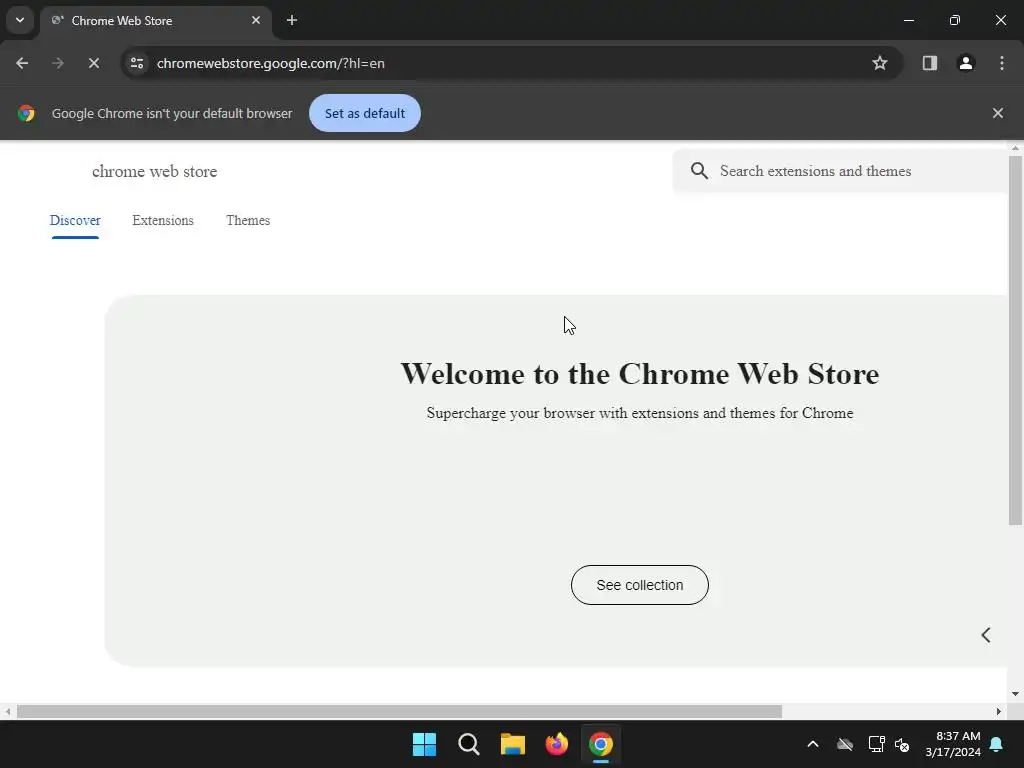Click the scroll left arrow
The width and height of the screenshot is (1024, 768).
tap(7, 711)
